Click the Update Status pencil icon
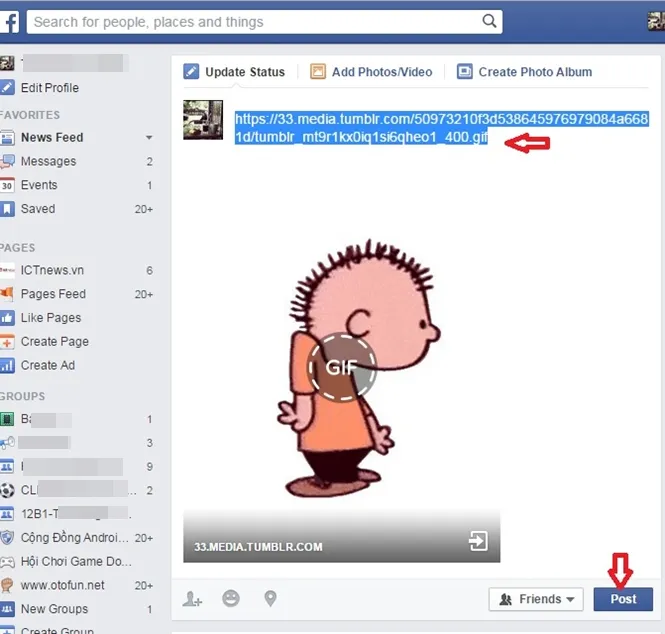665x634 pixels. (x=191, y=72)
